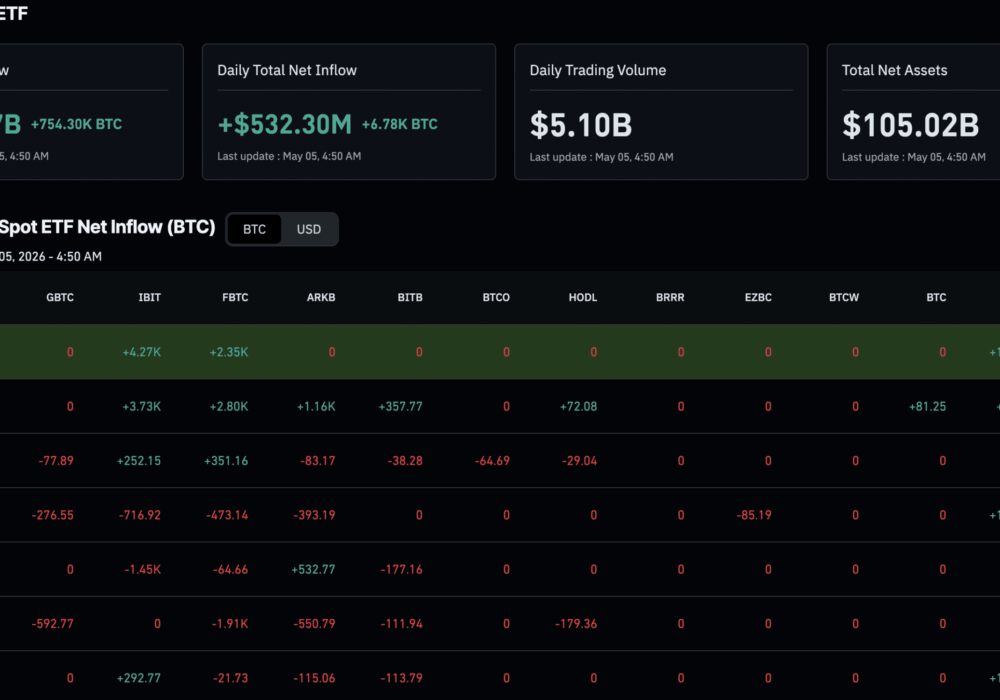Sort by the GBTC column header
Image resolution: width=1000 pixels, height=700 pixels.
click(x=60, y=298)
